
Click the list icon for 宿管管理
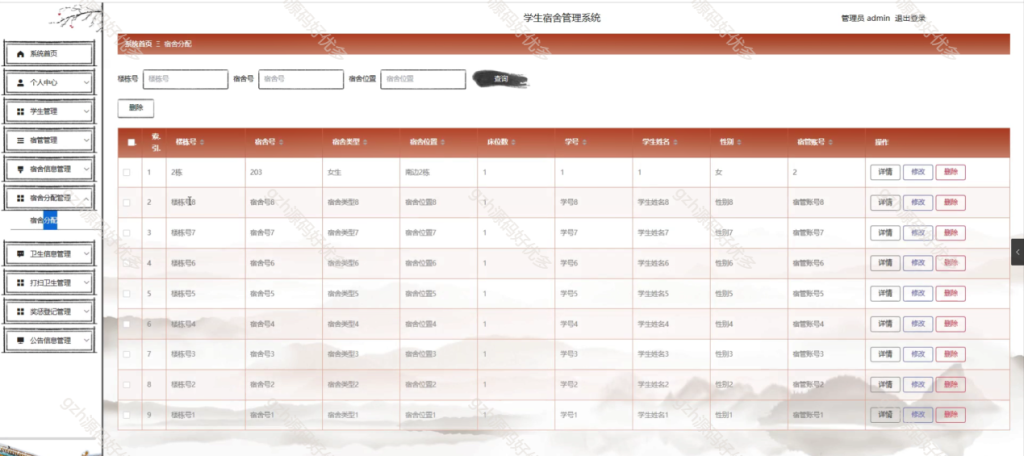[x=20, y=140]
